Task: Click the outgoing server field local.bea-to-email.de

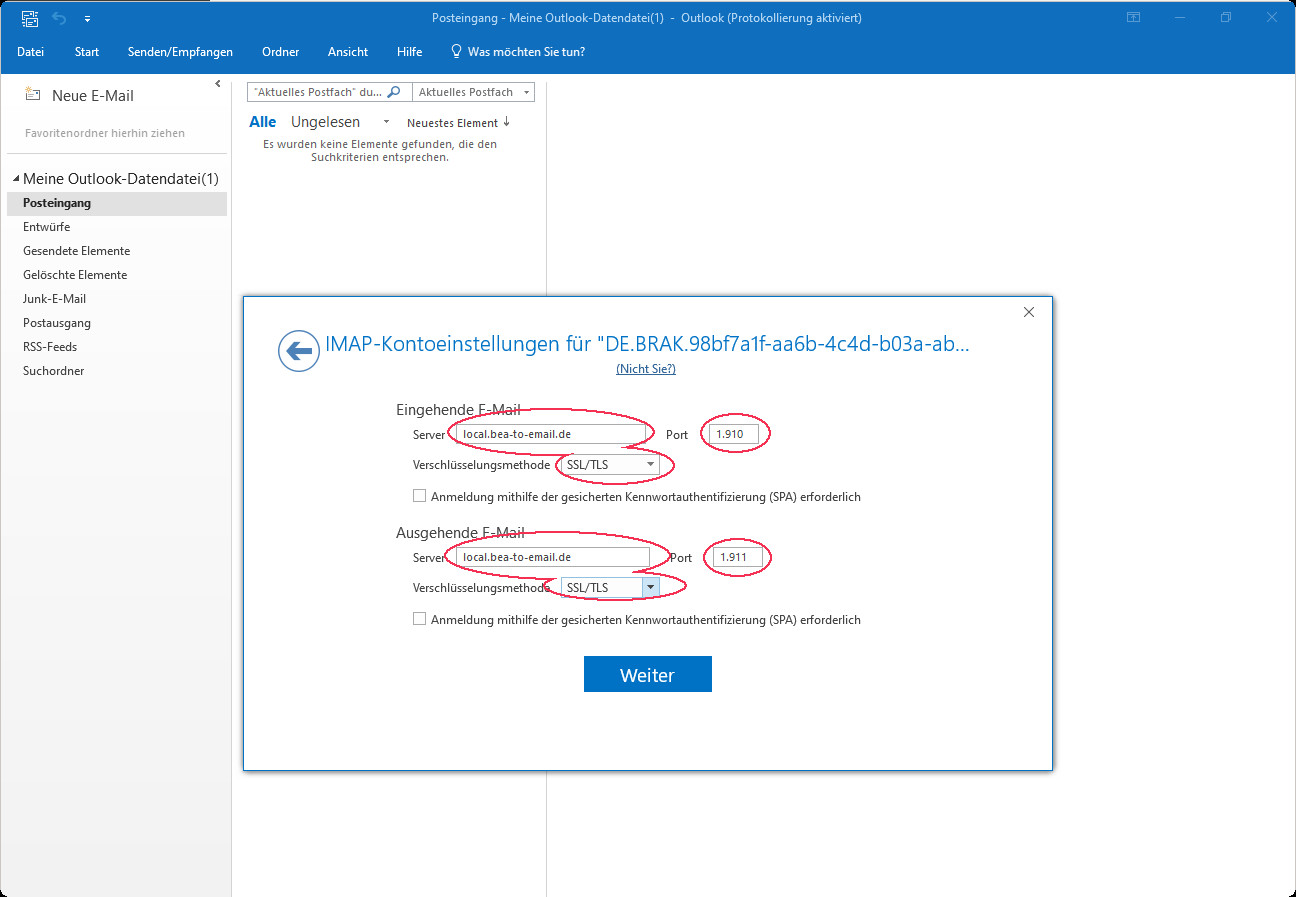Action: pos(551,557)
